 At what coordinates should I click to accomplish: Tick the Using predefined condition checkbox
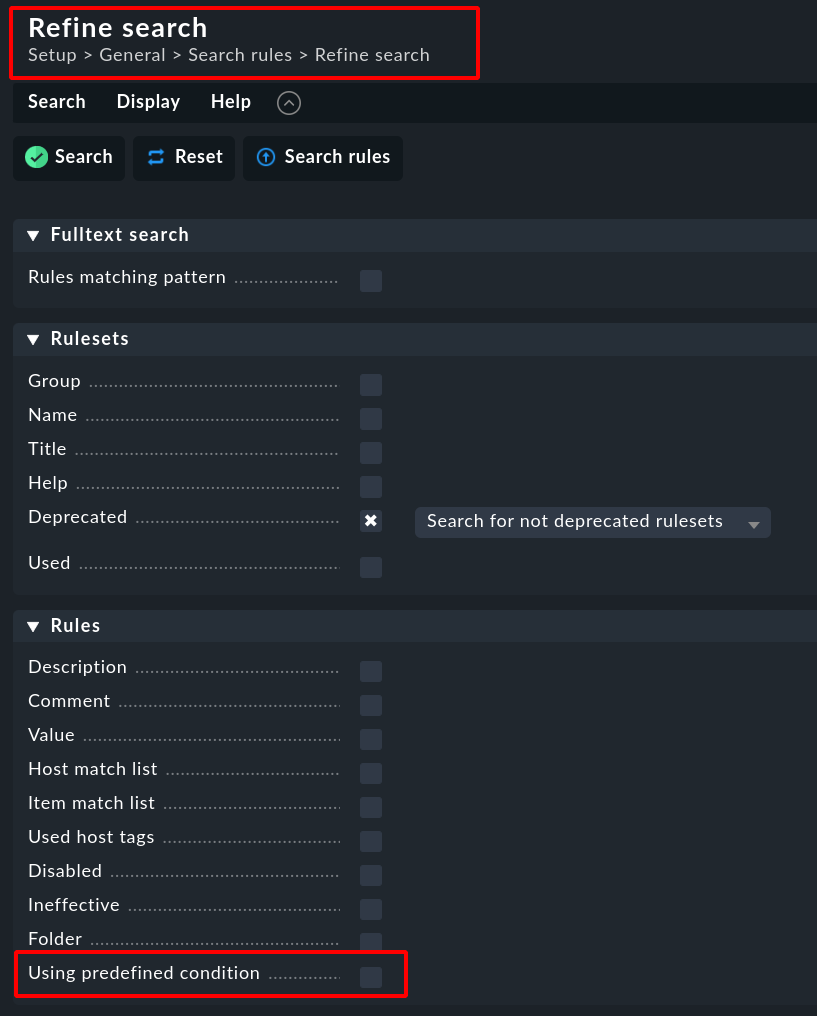pyautogui.click(x=371, y=977)
